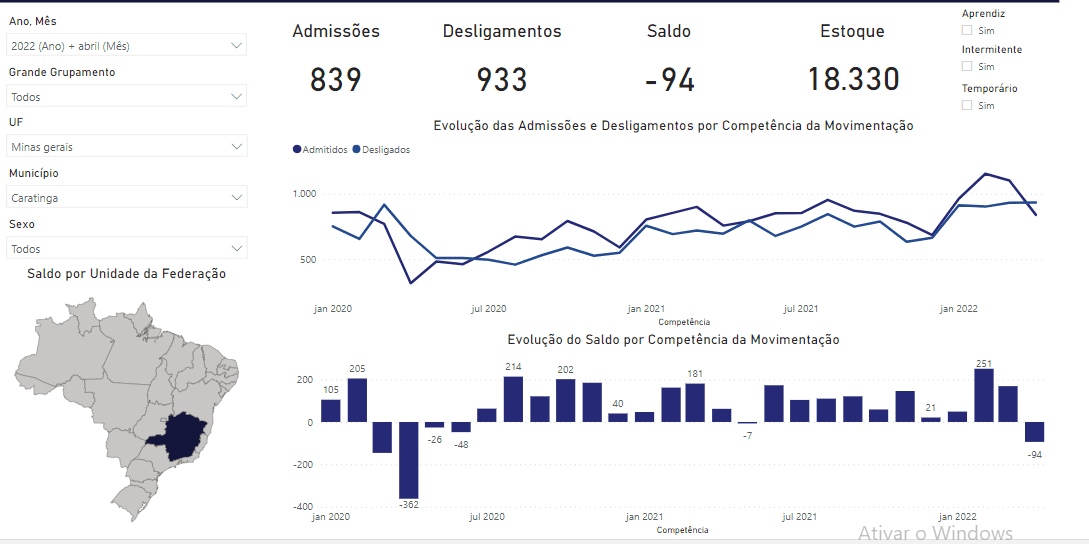Check the Temporário Sim checkbox
1089x544 pixels.
966,105
